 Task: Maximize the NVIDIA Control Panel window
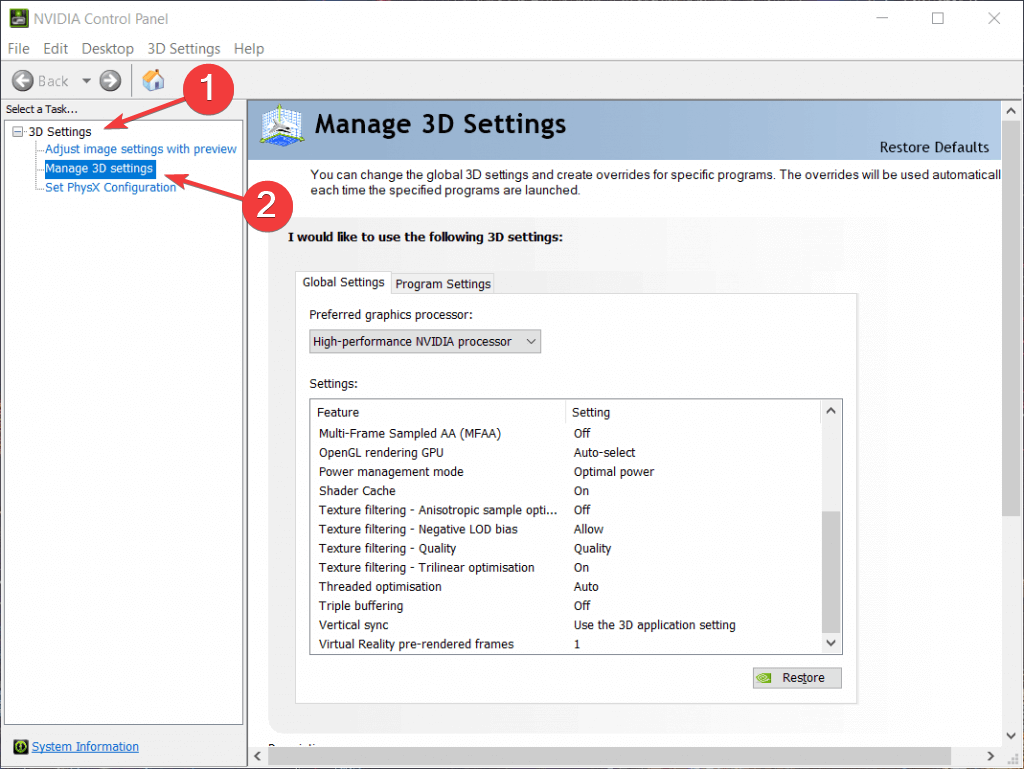[938, 18]
